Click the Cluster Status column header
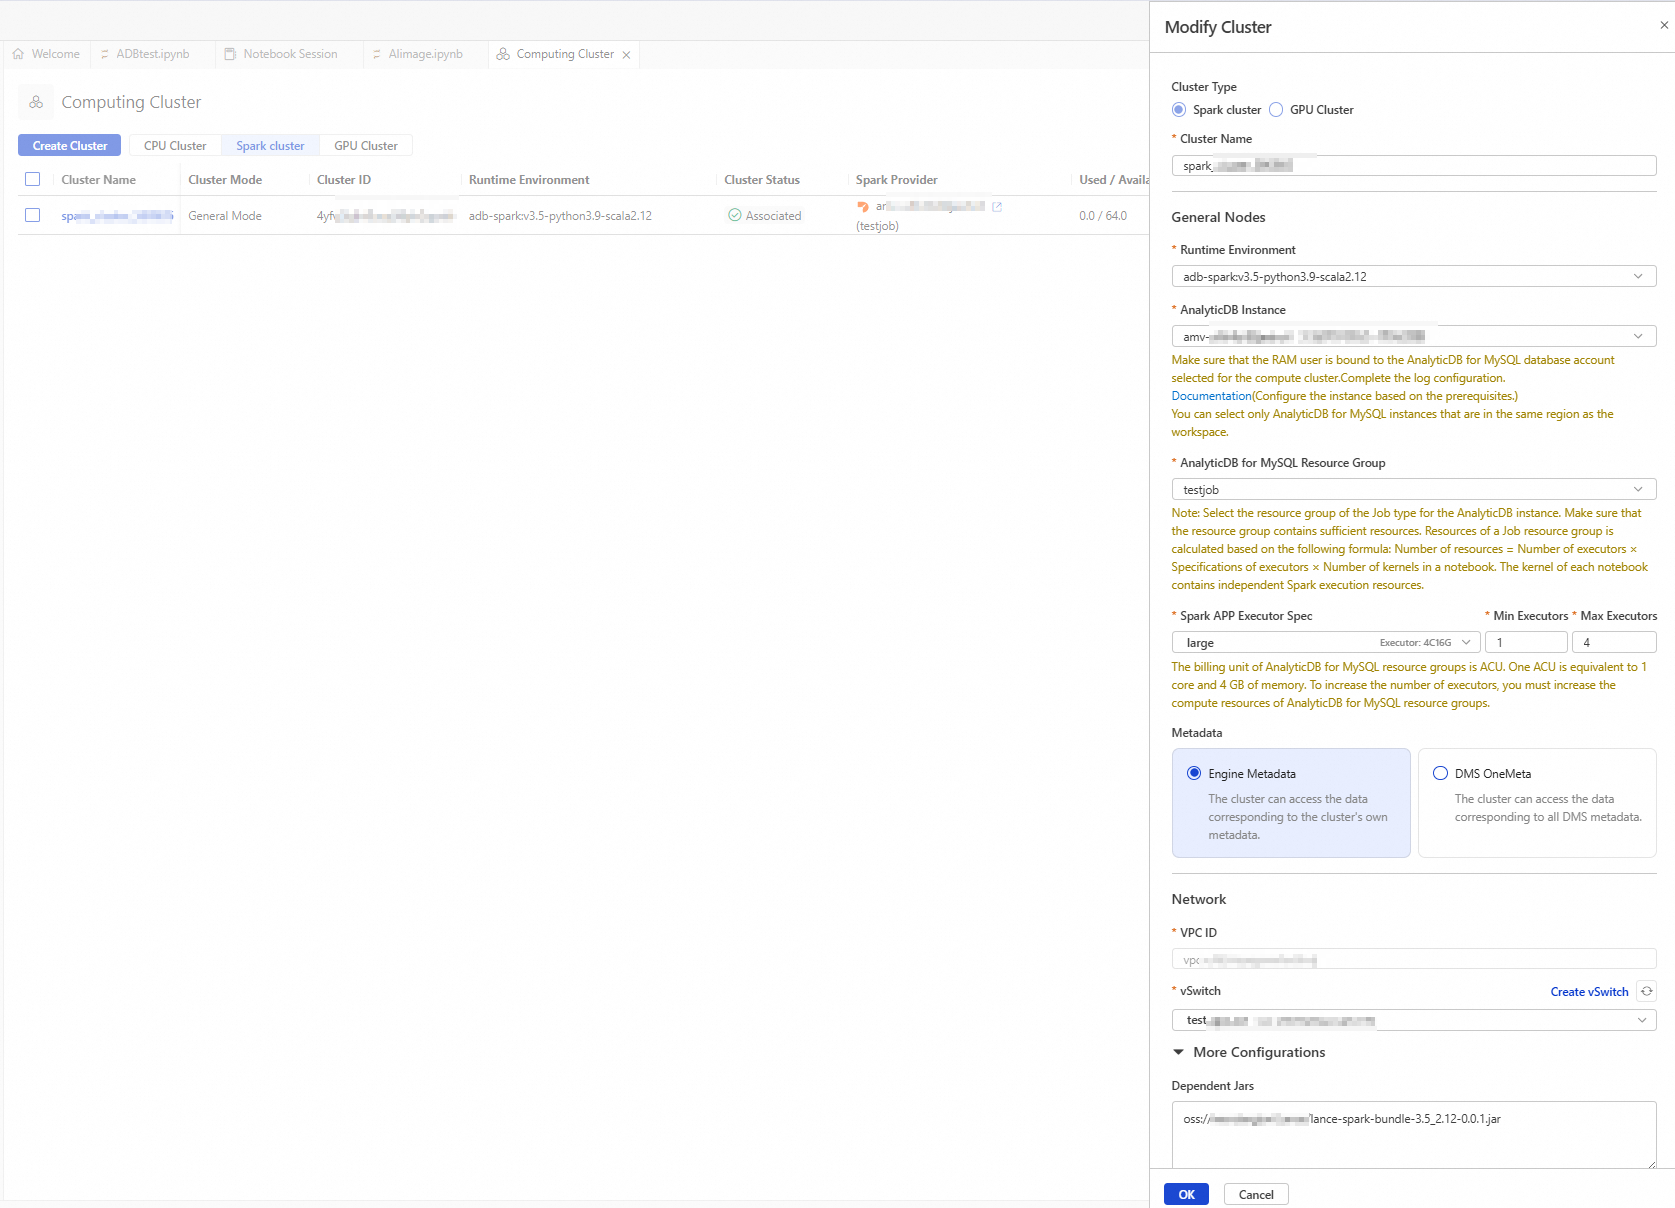Image resolution: width=1675 pixels, height=1208 pixels. pyautogui.click(x=762, y=180)
